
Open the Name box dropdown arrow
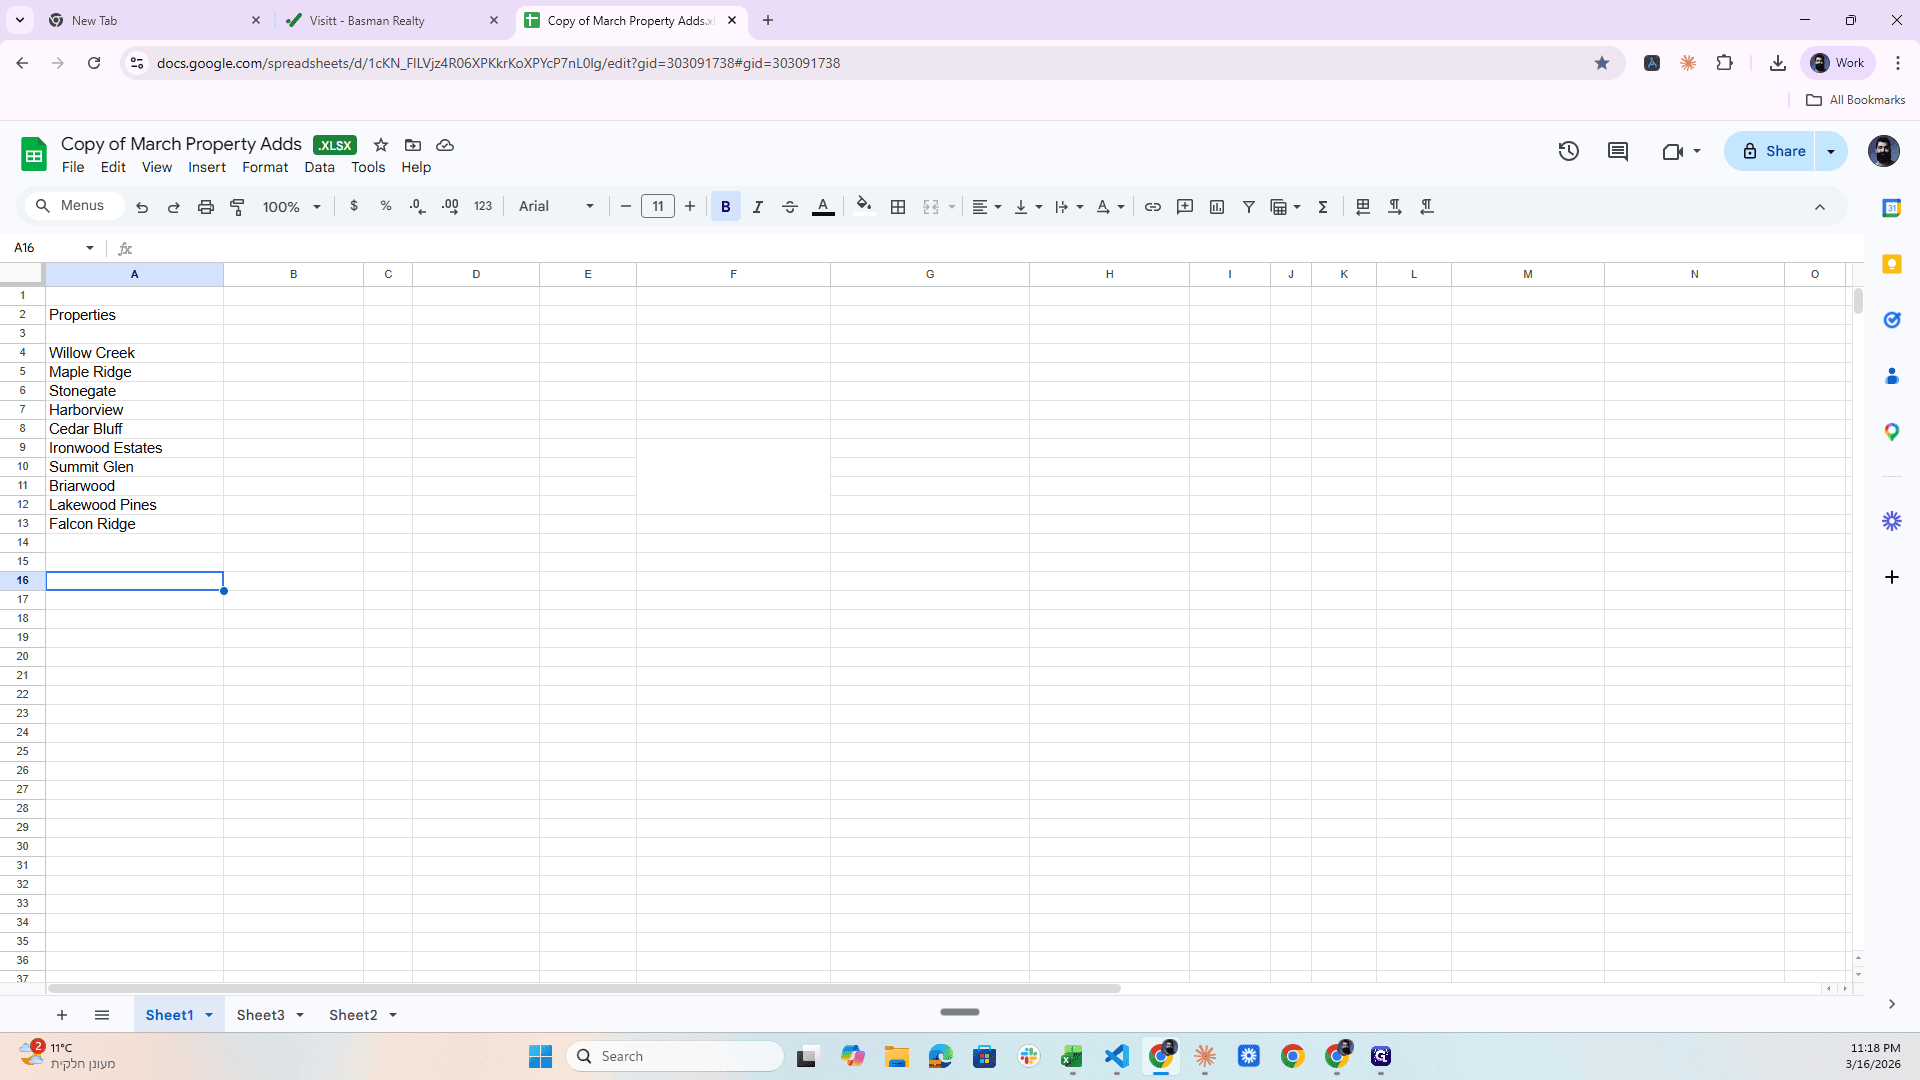coord(90,248)
